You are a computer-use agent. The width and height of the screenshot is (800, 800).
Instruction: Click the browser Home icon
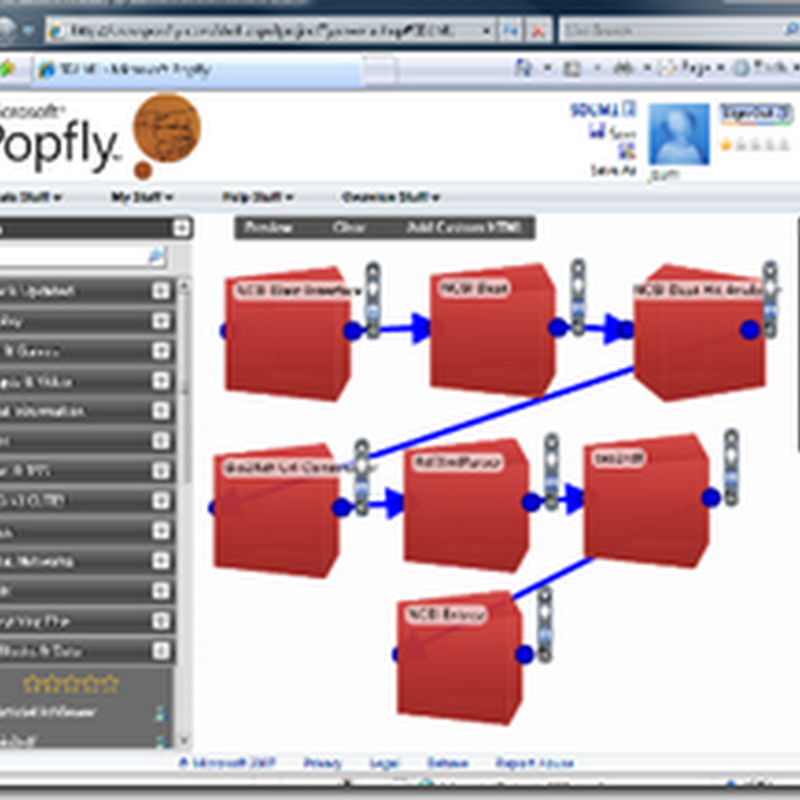point(523,67)
